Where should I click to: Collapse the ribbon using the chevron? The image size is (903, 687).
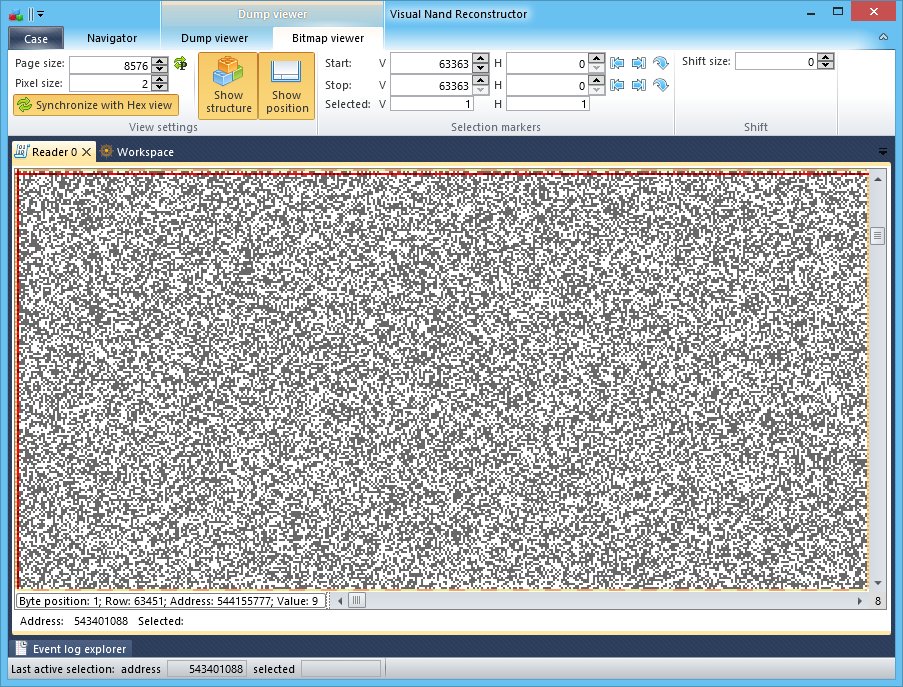883,37
